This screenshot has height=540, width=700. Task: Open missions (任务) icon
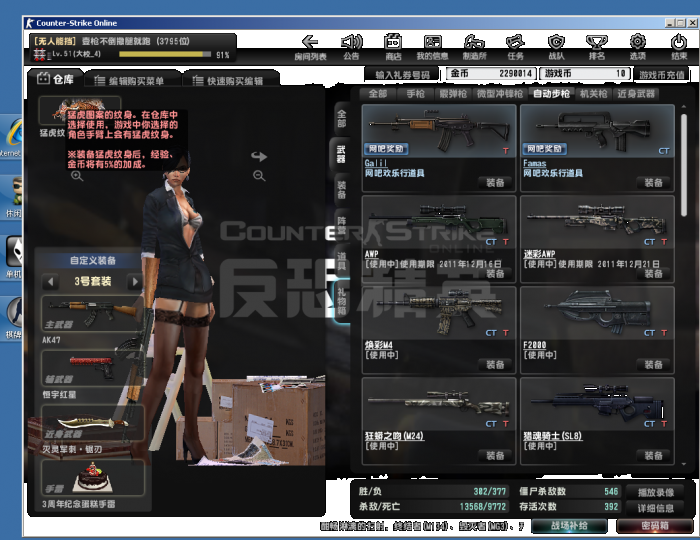pos(515,48)
